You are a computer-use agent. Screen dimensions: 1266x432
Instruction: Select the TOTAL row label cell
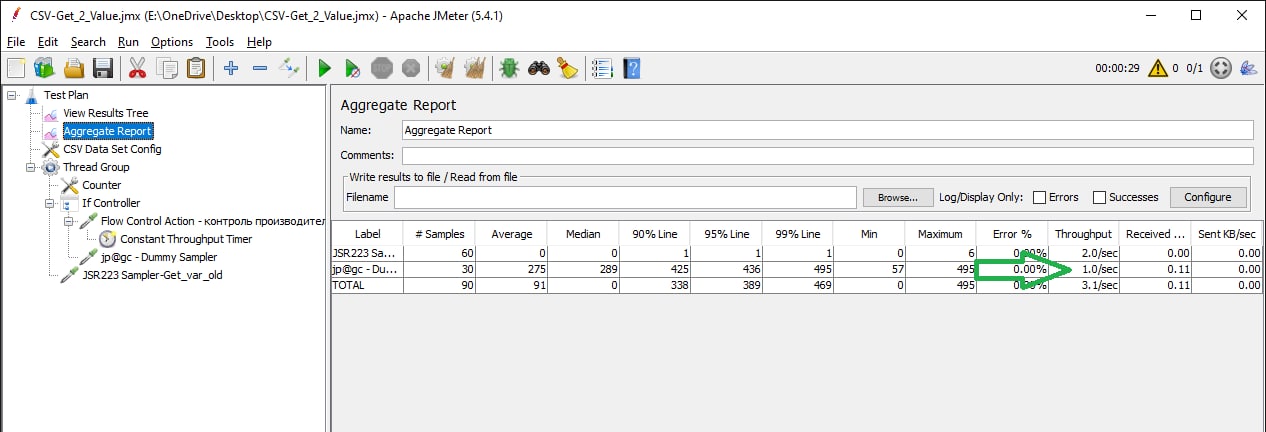[367, 285]
